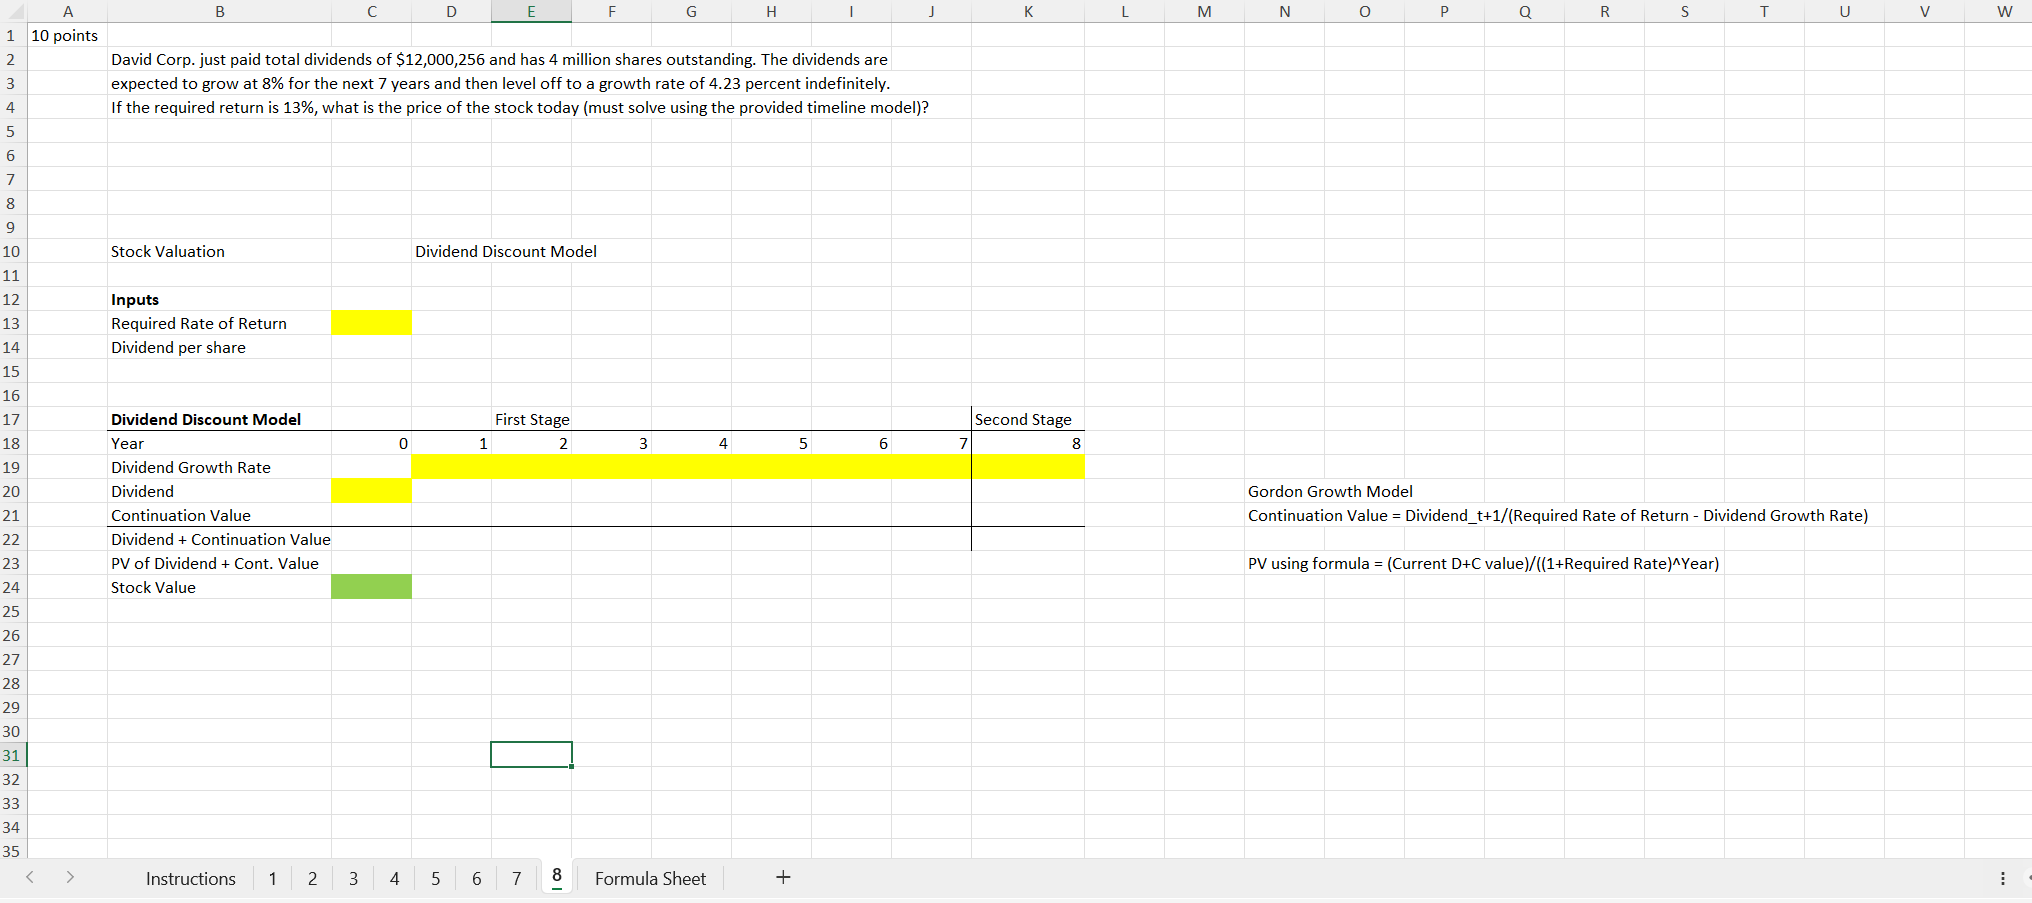The height and width of the screenshot is (903, 2032).
Task: Click the 'Dividend per share' label
Action: click(178, 347)
